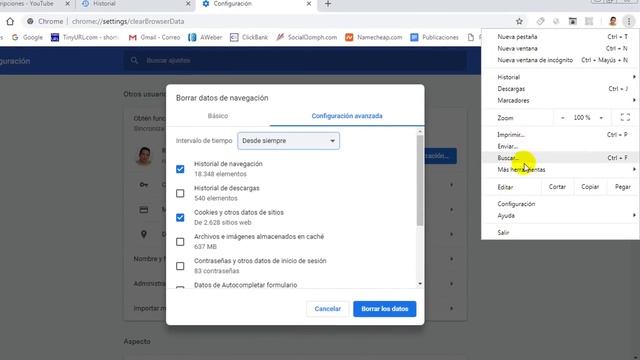
Task: Uncheck Historial de navegación checkbox
Action: pyautogui.click(x=180, y=169)
